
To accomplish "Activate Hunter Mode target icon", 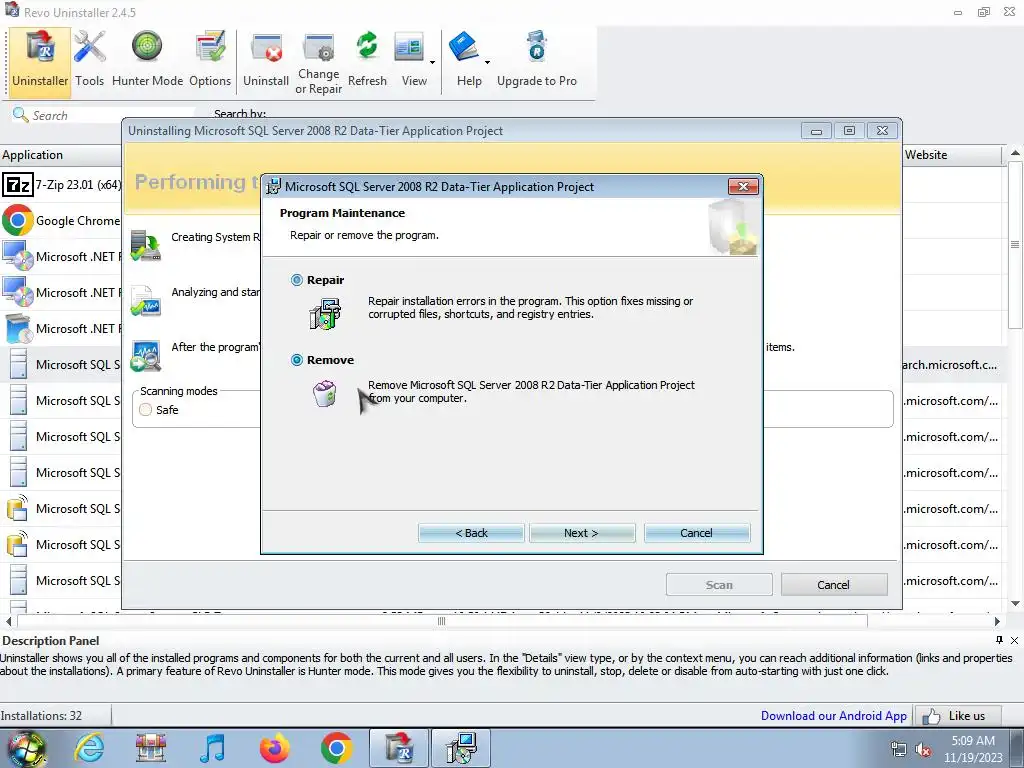I will (147, 47).
